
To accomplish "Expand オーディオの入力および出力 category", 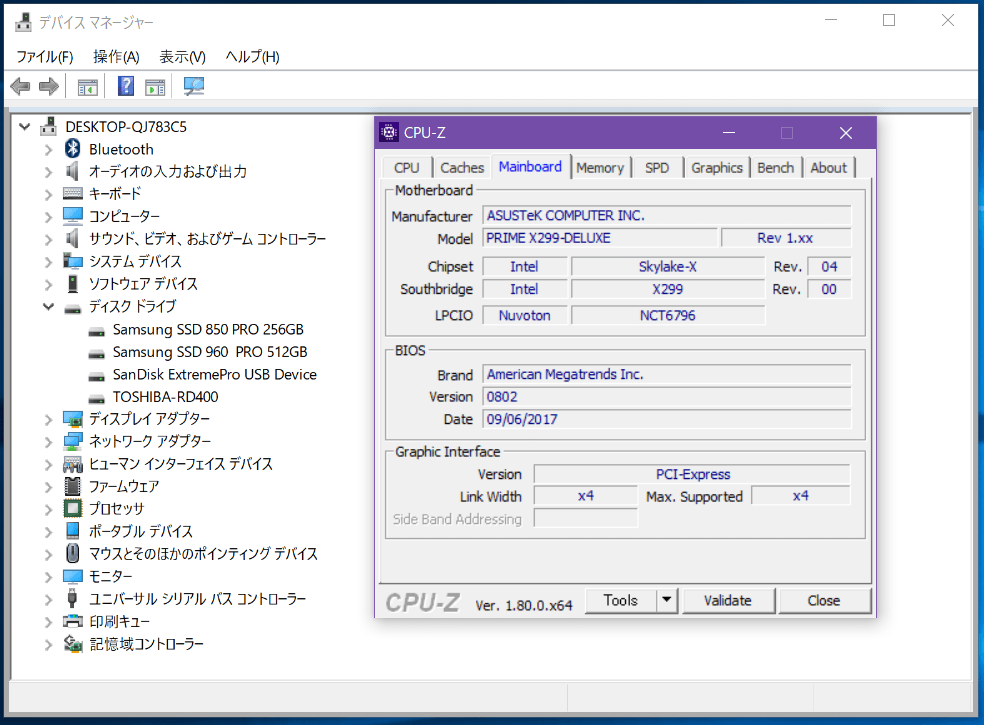I will [x=48, y=172].
